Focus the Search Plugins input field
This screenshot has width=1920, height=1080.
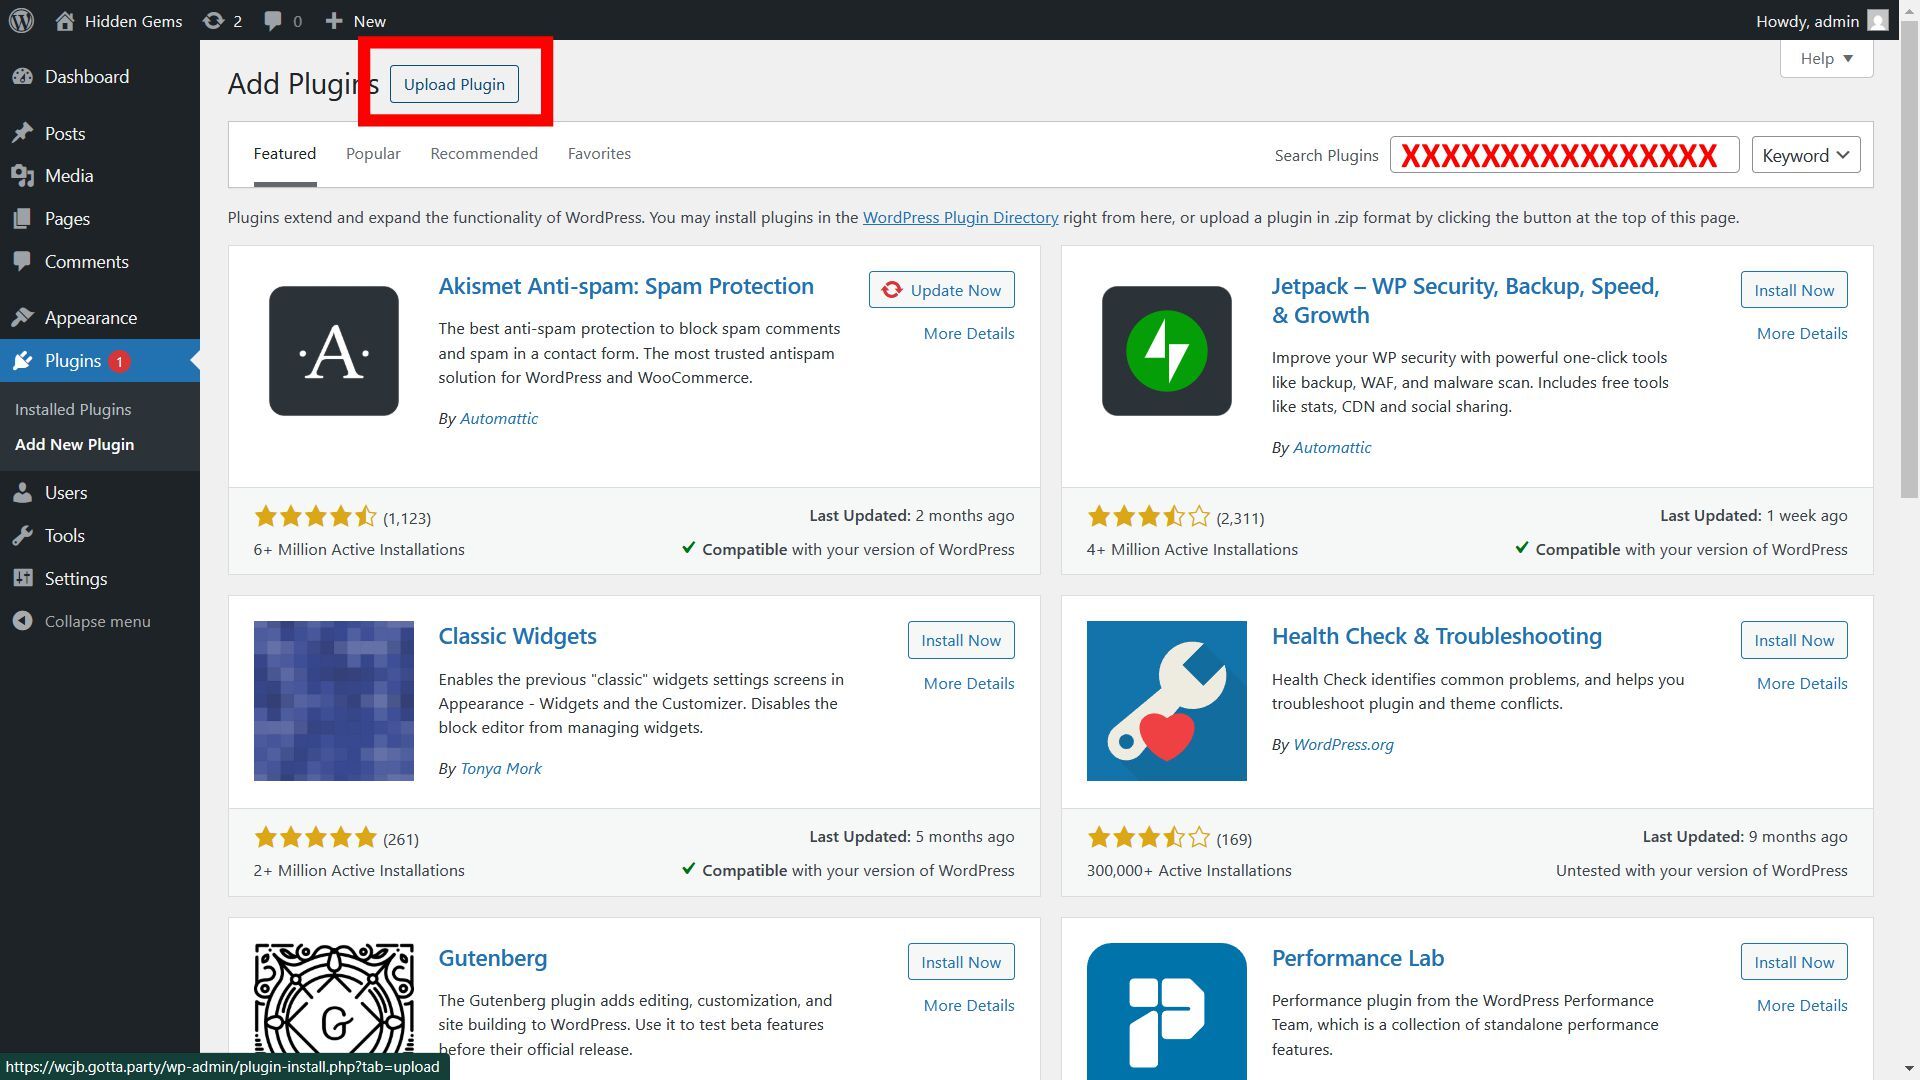1564,155
